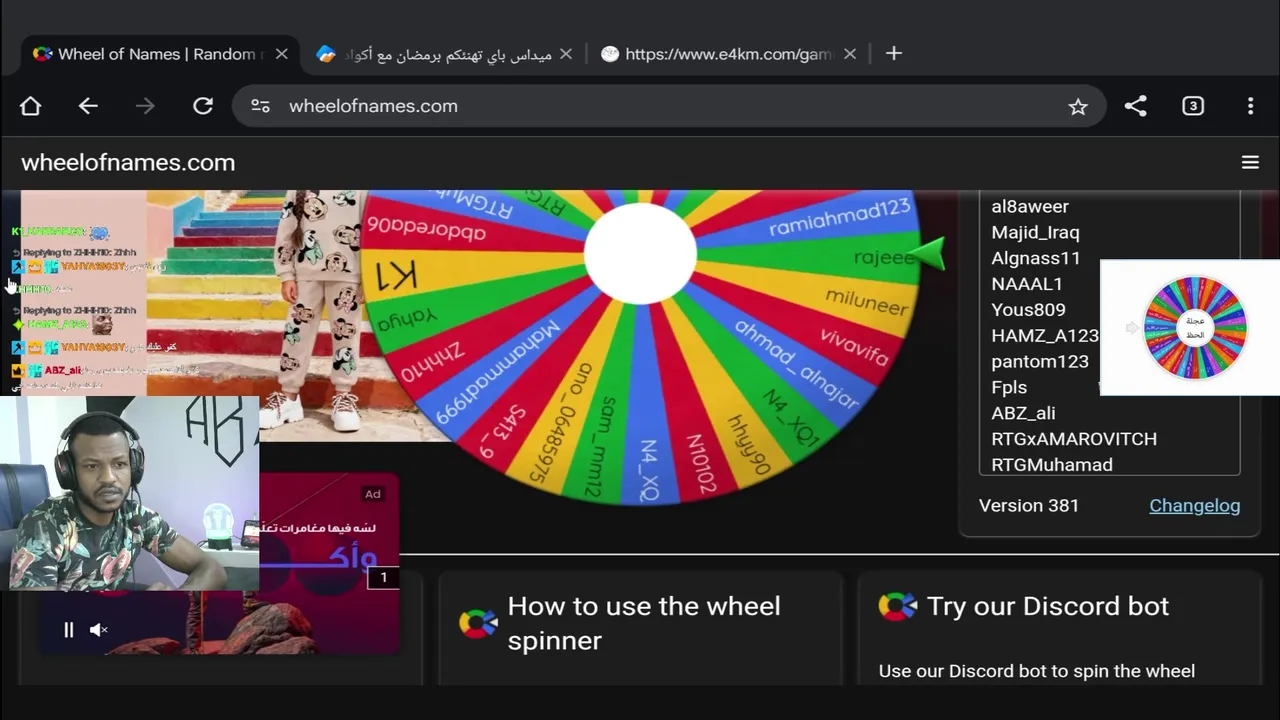Click the How to use wheel logo
The image size is (1280, 720).
tap(478, 623)
